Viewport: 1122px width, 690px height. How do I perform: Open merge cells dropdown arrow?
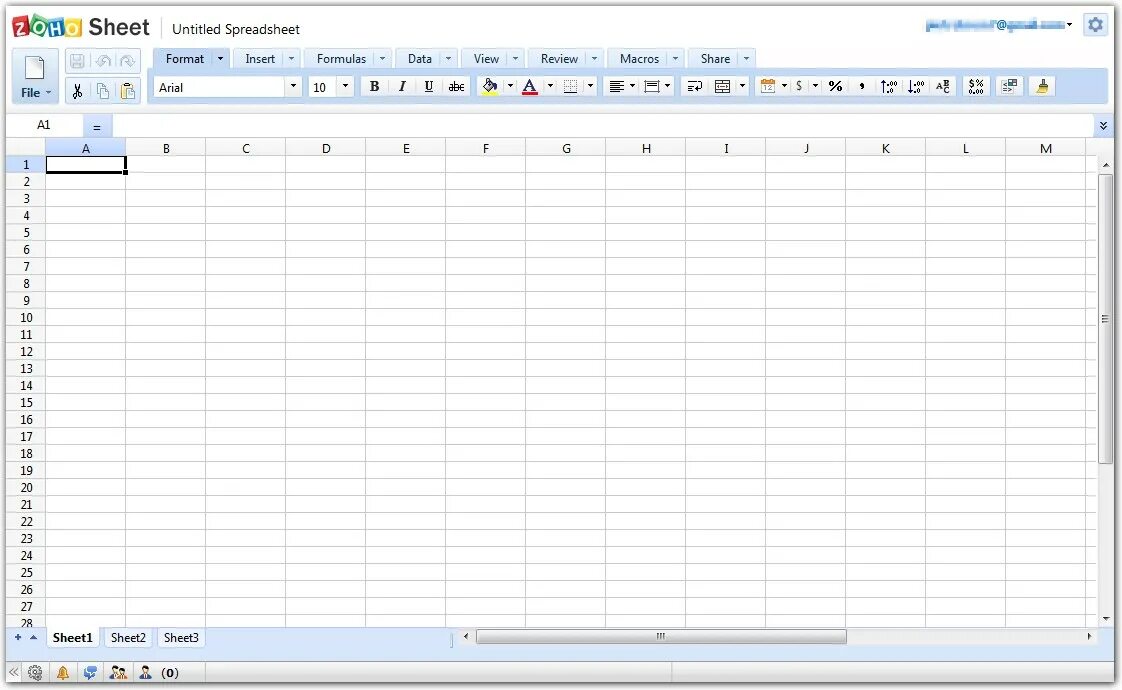[743, 86]
